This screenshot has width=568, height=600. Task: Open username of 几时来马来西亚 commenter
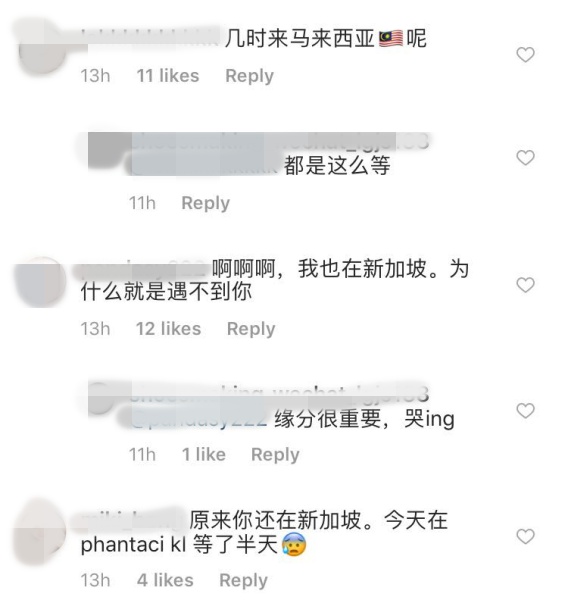[150, 38]
